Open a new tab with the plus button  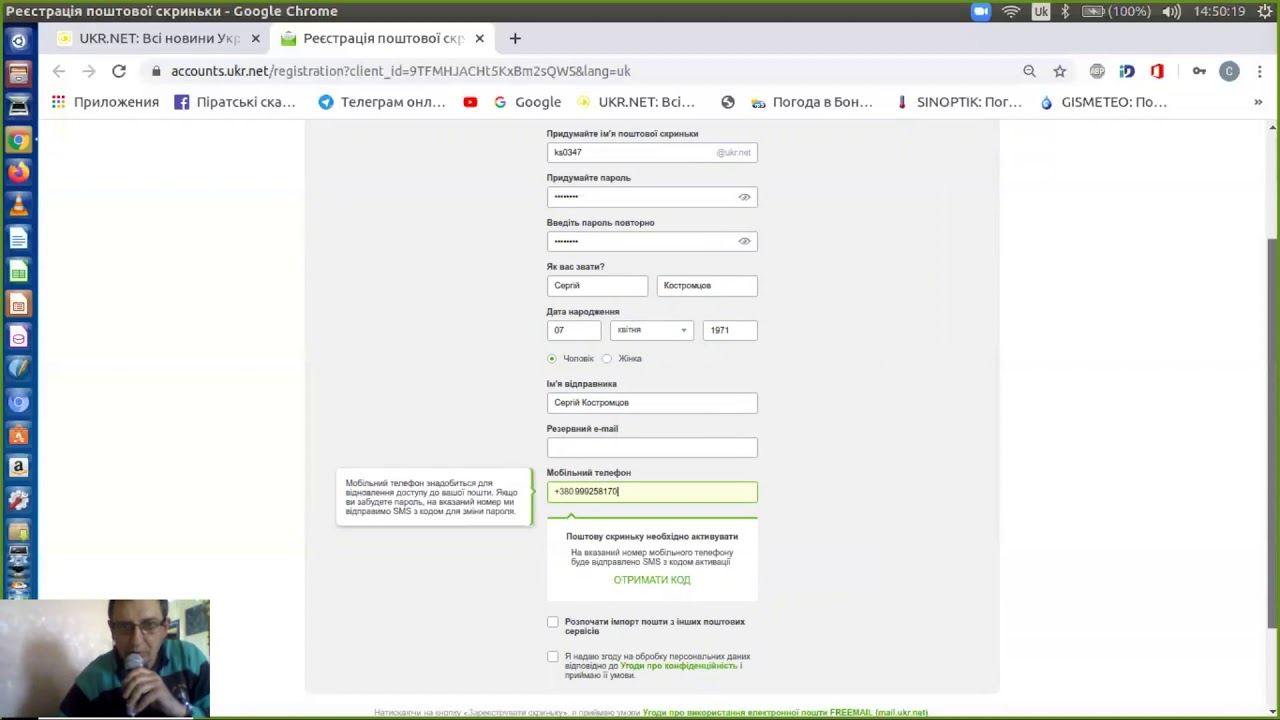[x=515, y=38]
